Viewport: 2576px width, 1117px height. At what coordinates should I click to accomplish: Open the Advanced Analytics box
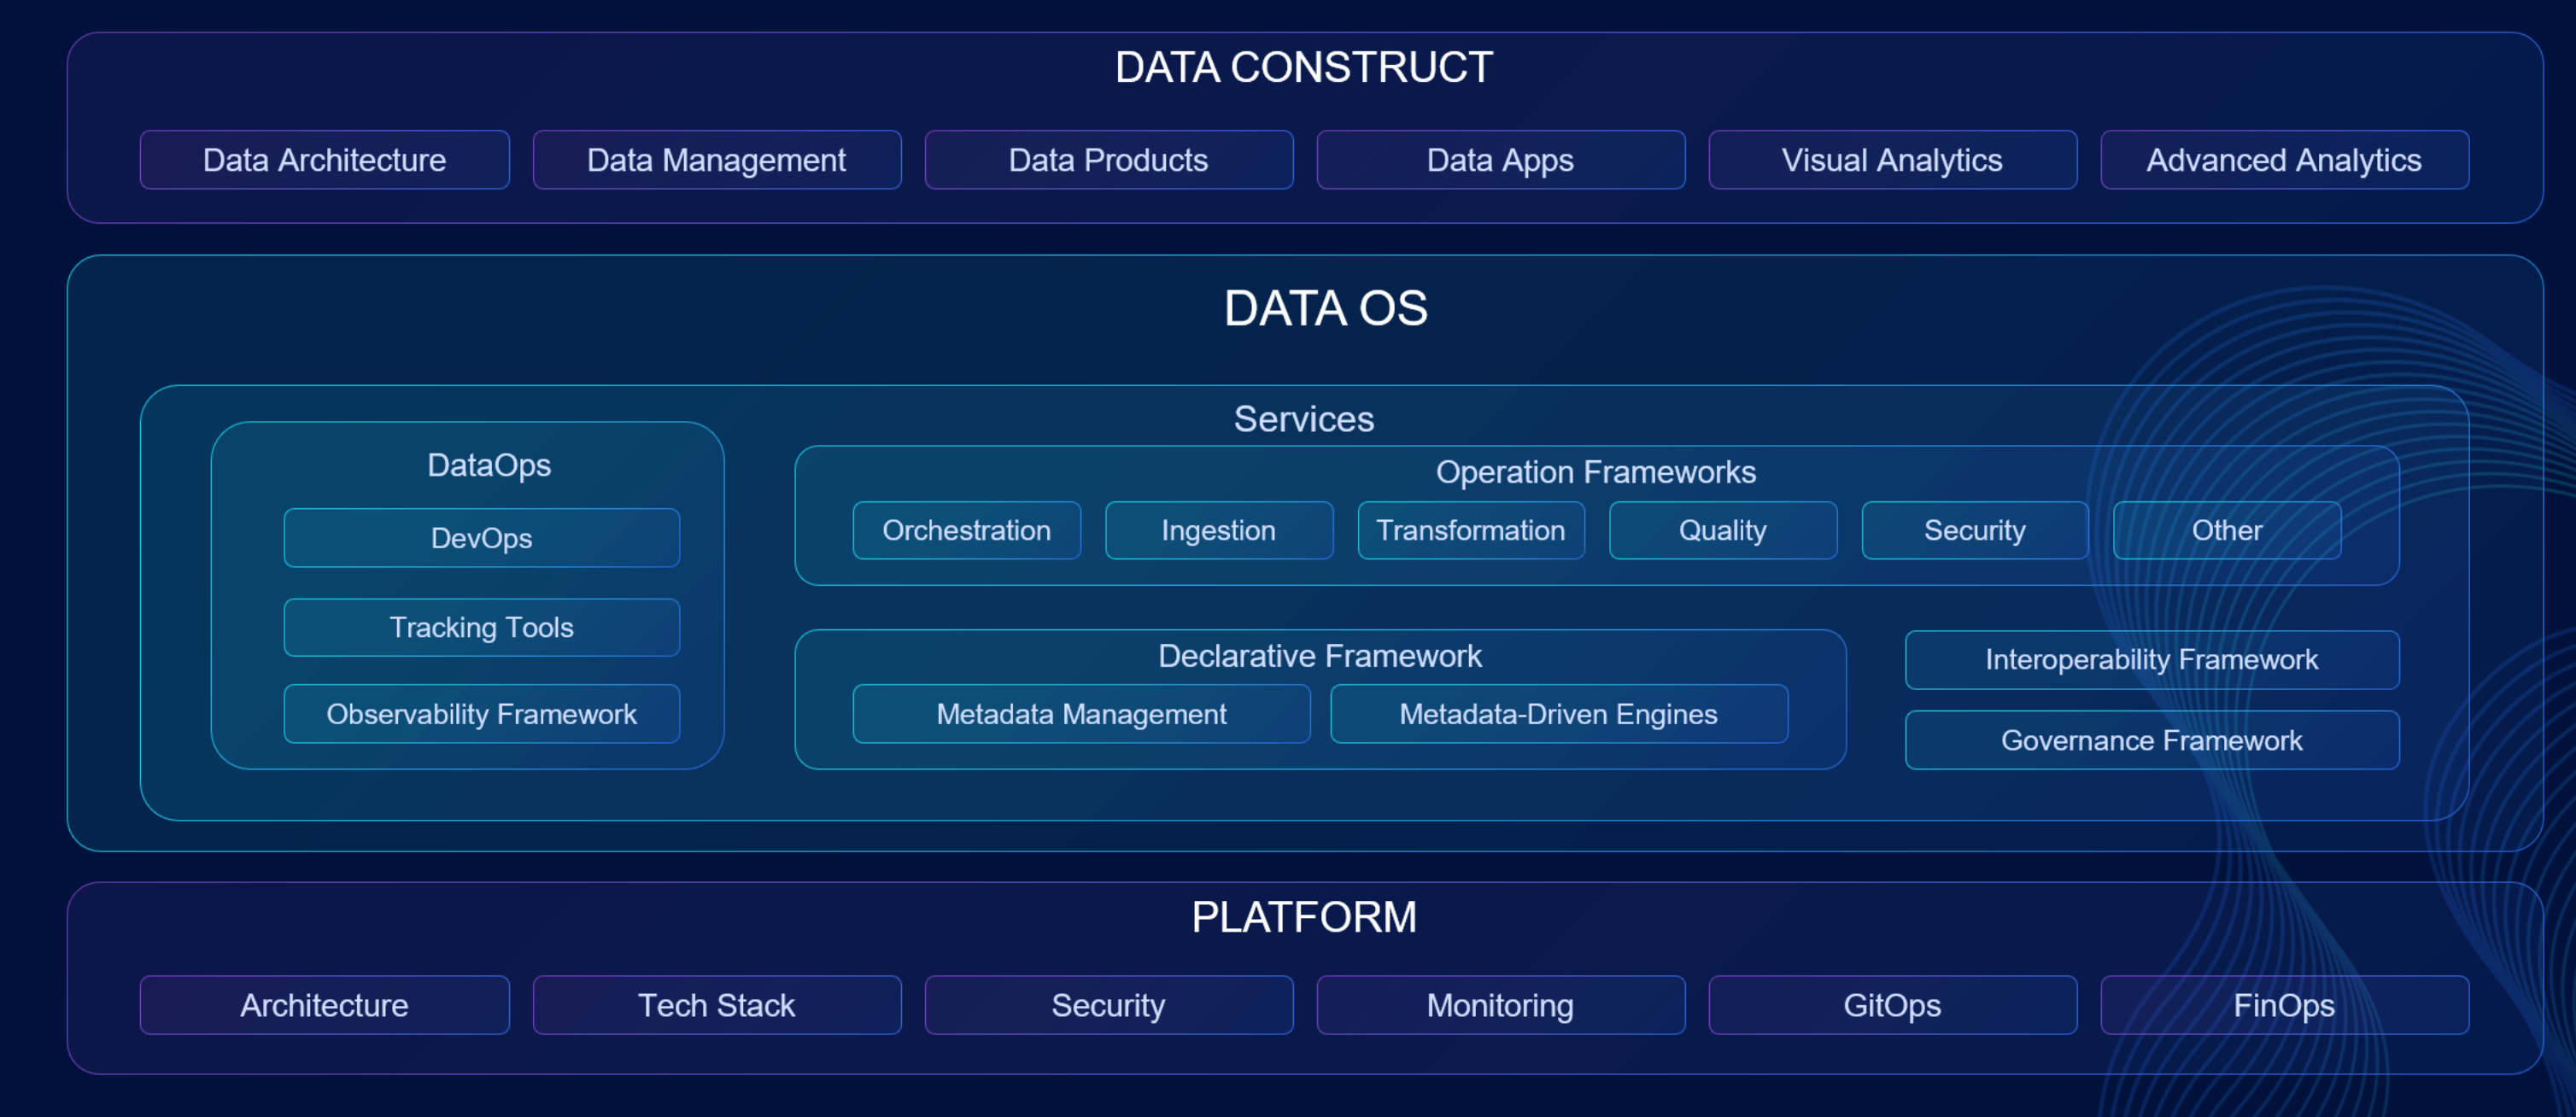(x=2284, y=160)
